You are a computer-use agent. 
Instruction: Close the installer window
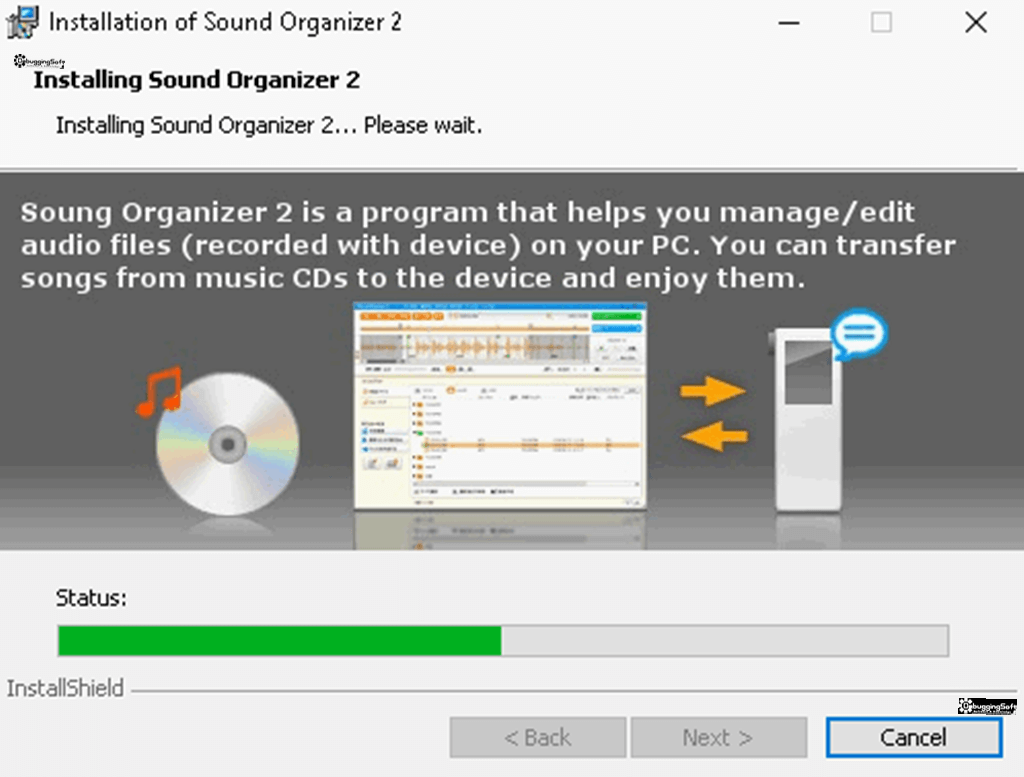(x=976, y=22)
